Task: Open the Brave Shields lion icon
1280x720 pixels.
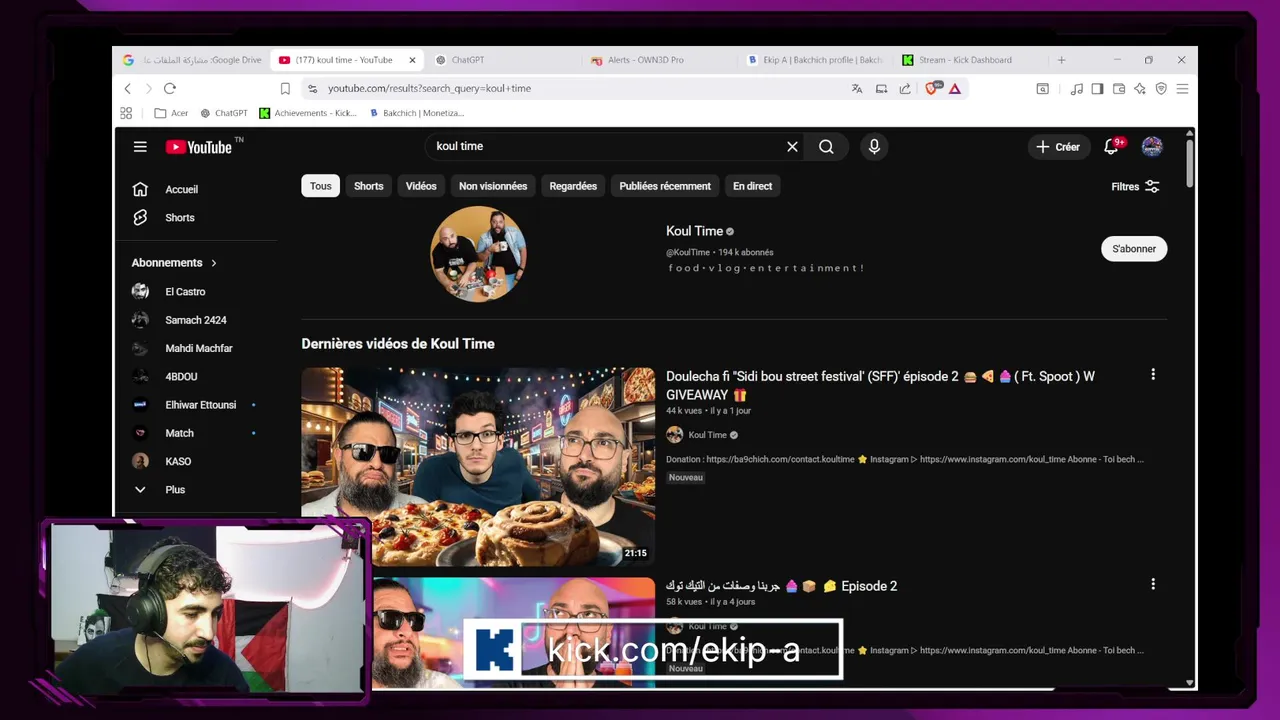Action: coord(932,88)
